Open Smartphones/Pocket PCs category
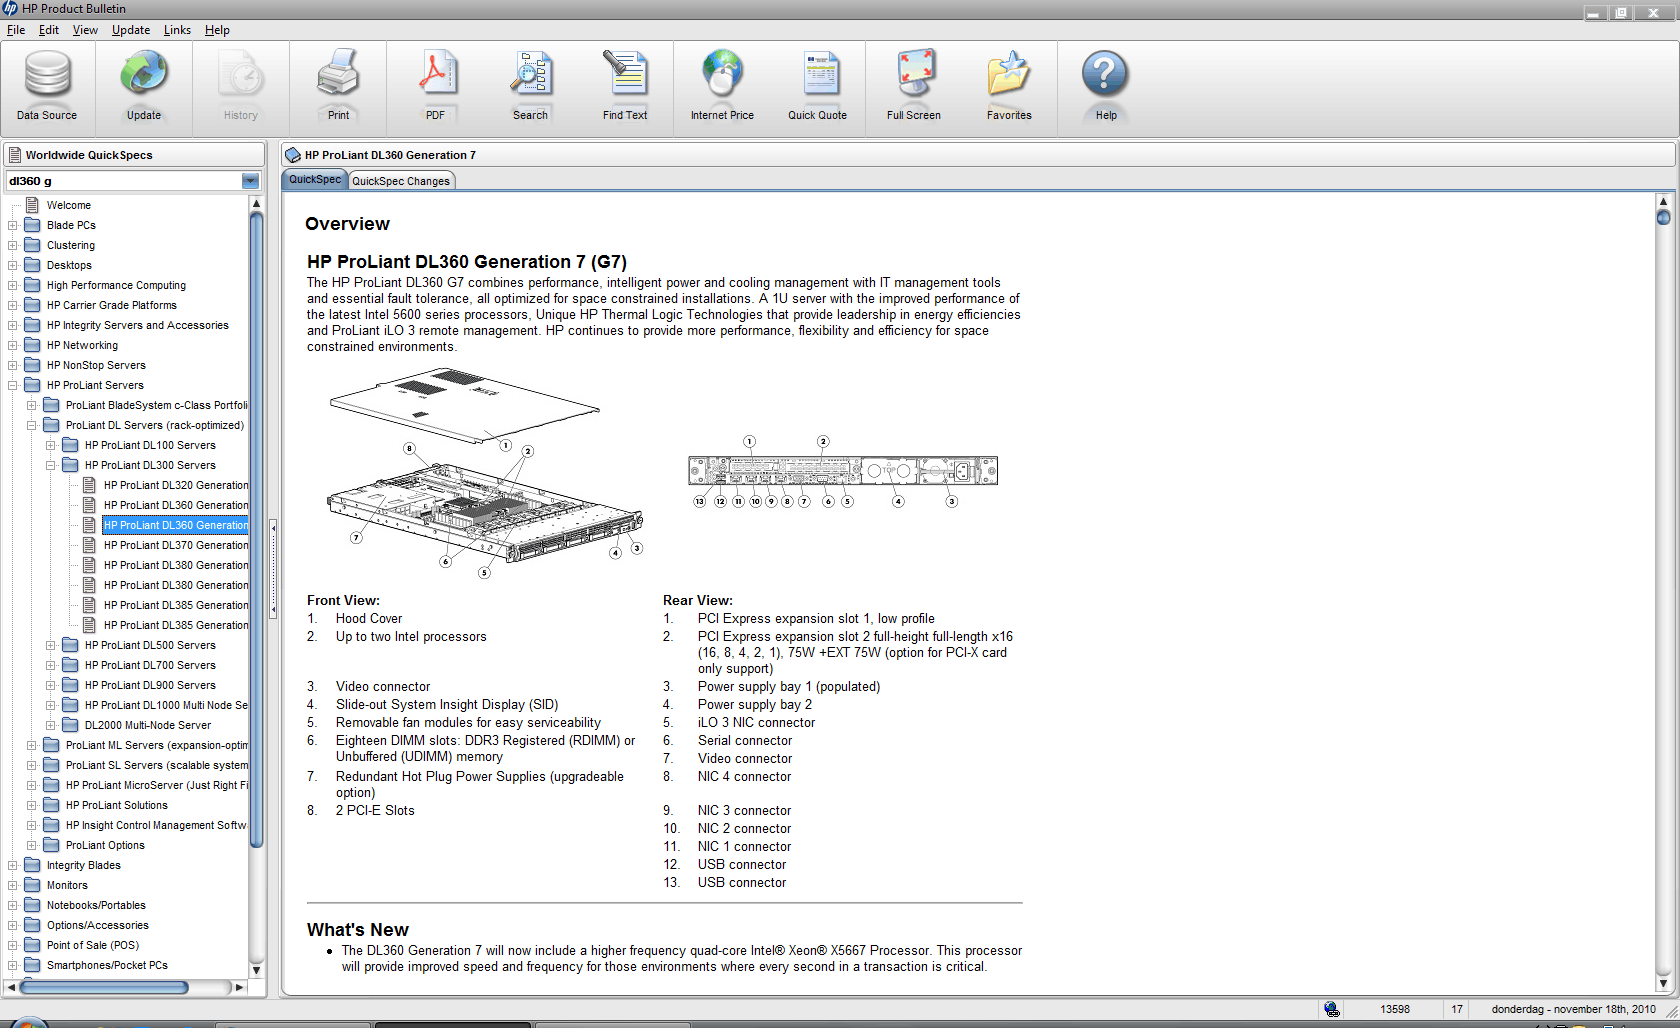The width and height of the screenshot is (1680, 1028). point(107,965)
